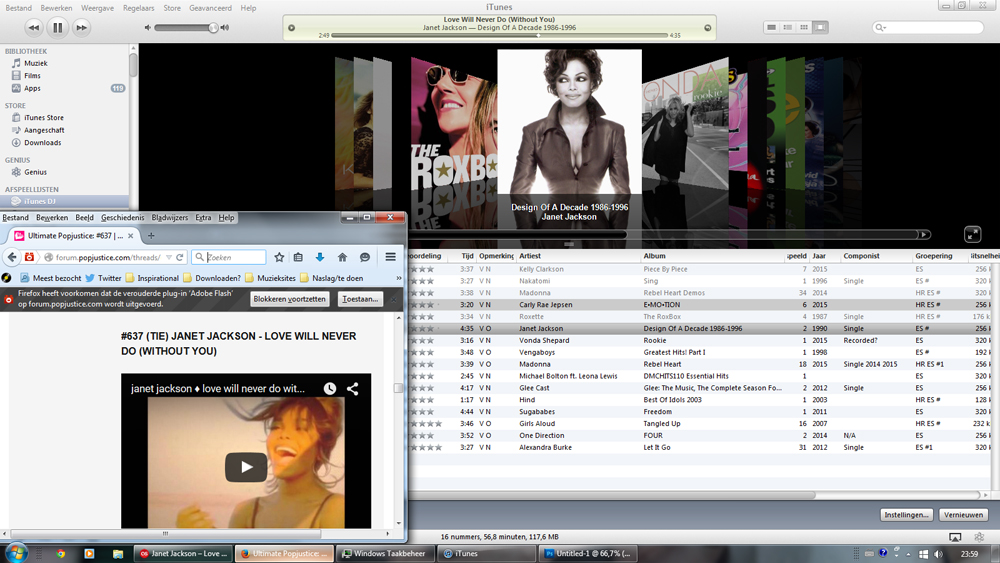The width and height of the screenshot is (1000, 563).
Task: Reload the Popjustice page
Action: tap(180, 257)
